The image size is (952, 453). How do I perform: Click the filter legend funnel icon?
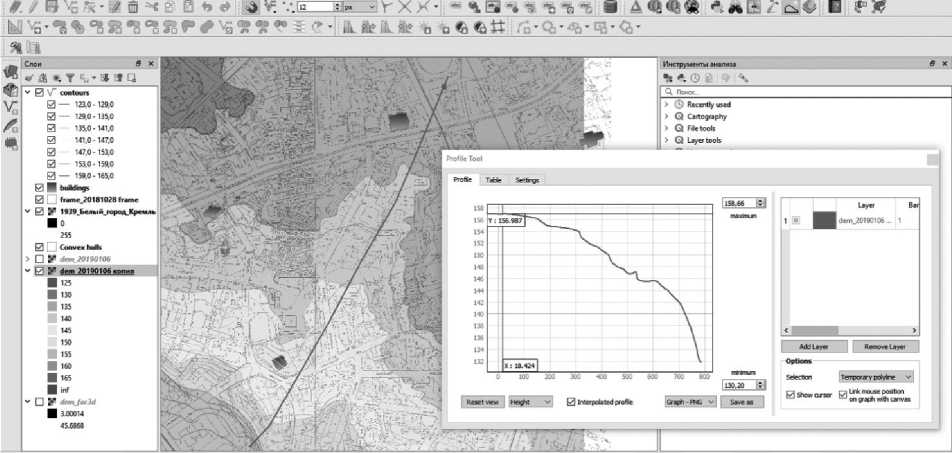pos(71,77)
